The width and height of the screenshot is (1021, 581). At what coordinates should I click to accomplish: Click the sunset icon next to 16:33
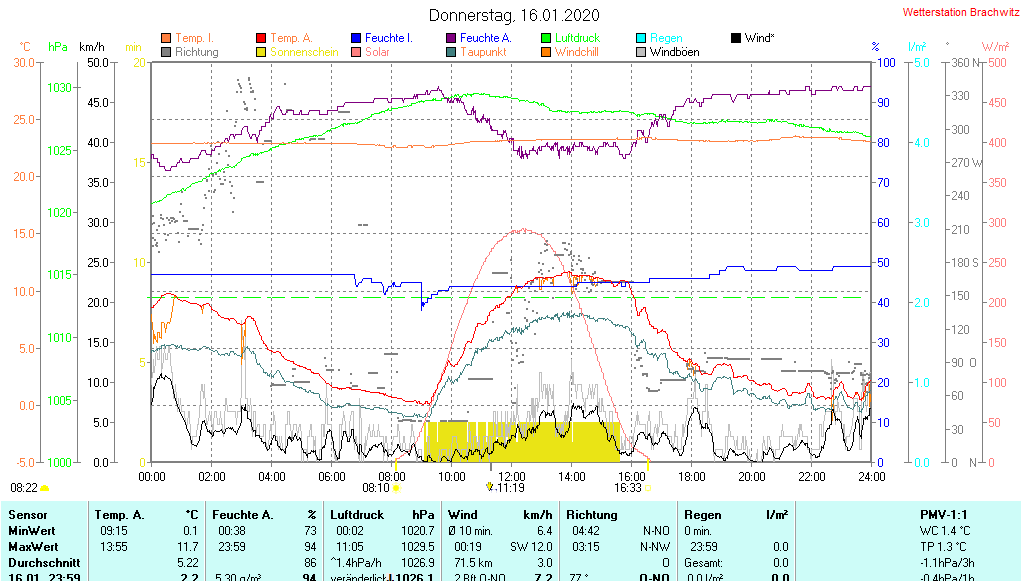click(x=648, y=488)
